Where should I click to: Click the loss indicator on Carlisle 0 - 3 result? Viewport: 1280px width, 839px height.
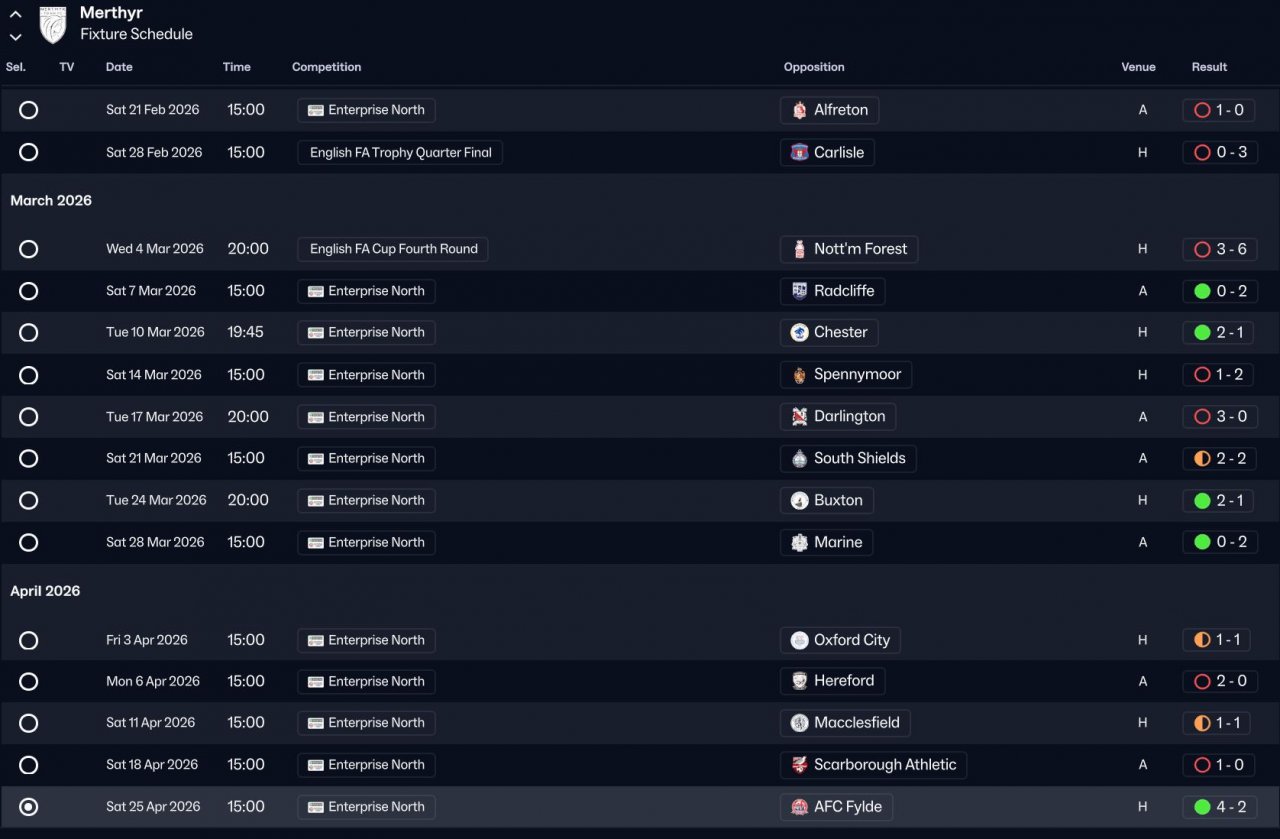(x=1202, y=152)
